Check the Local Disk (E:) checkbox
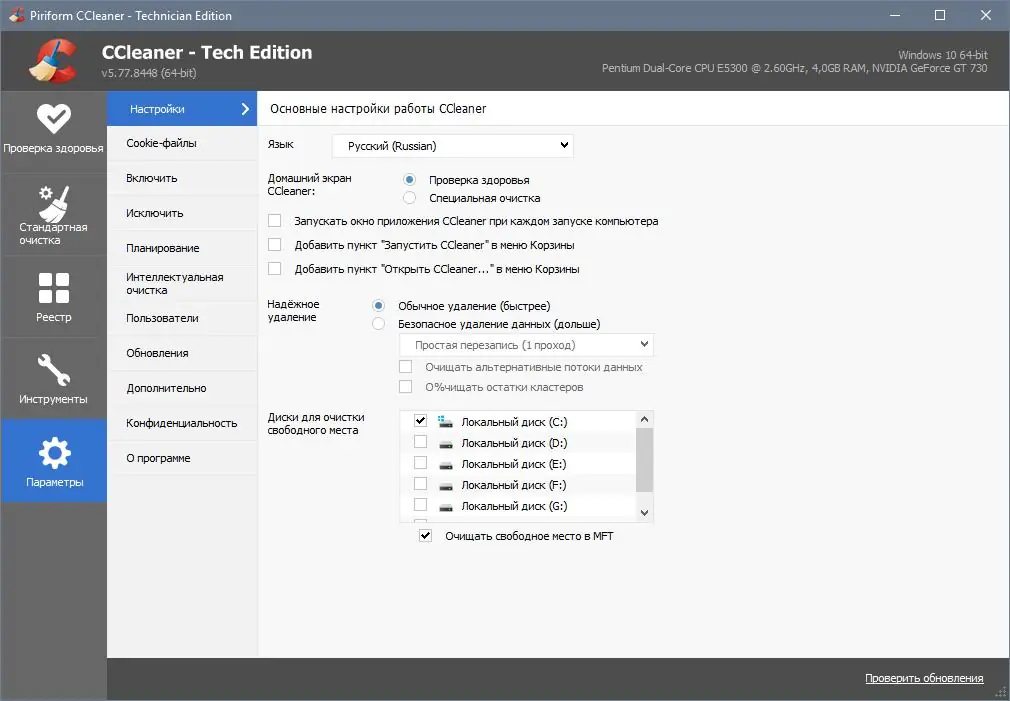Viewport: 1010px width, 701px height. click(420, 464)
